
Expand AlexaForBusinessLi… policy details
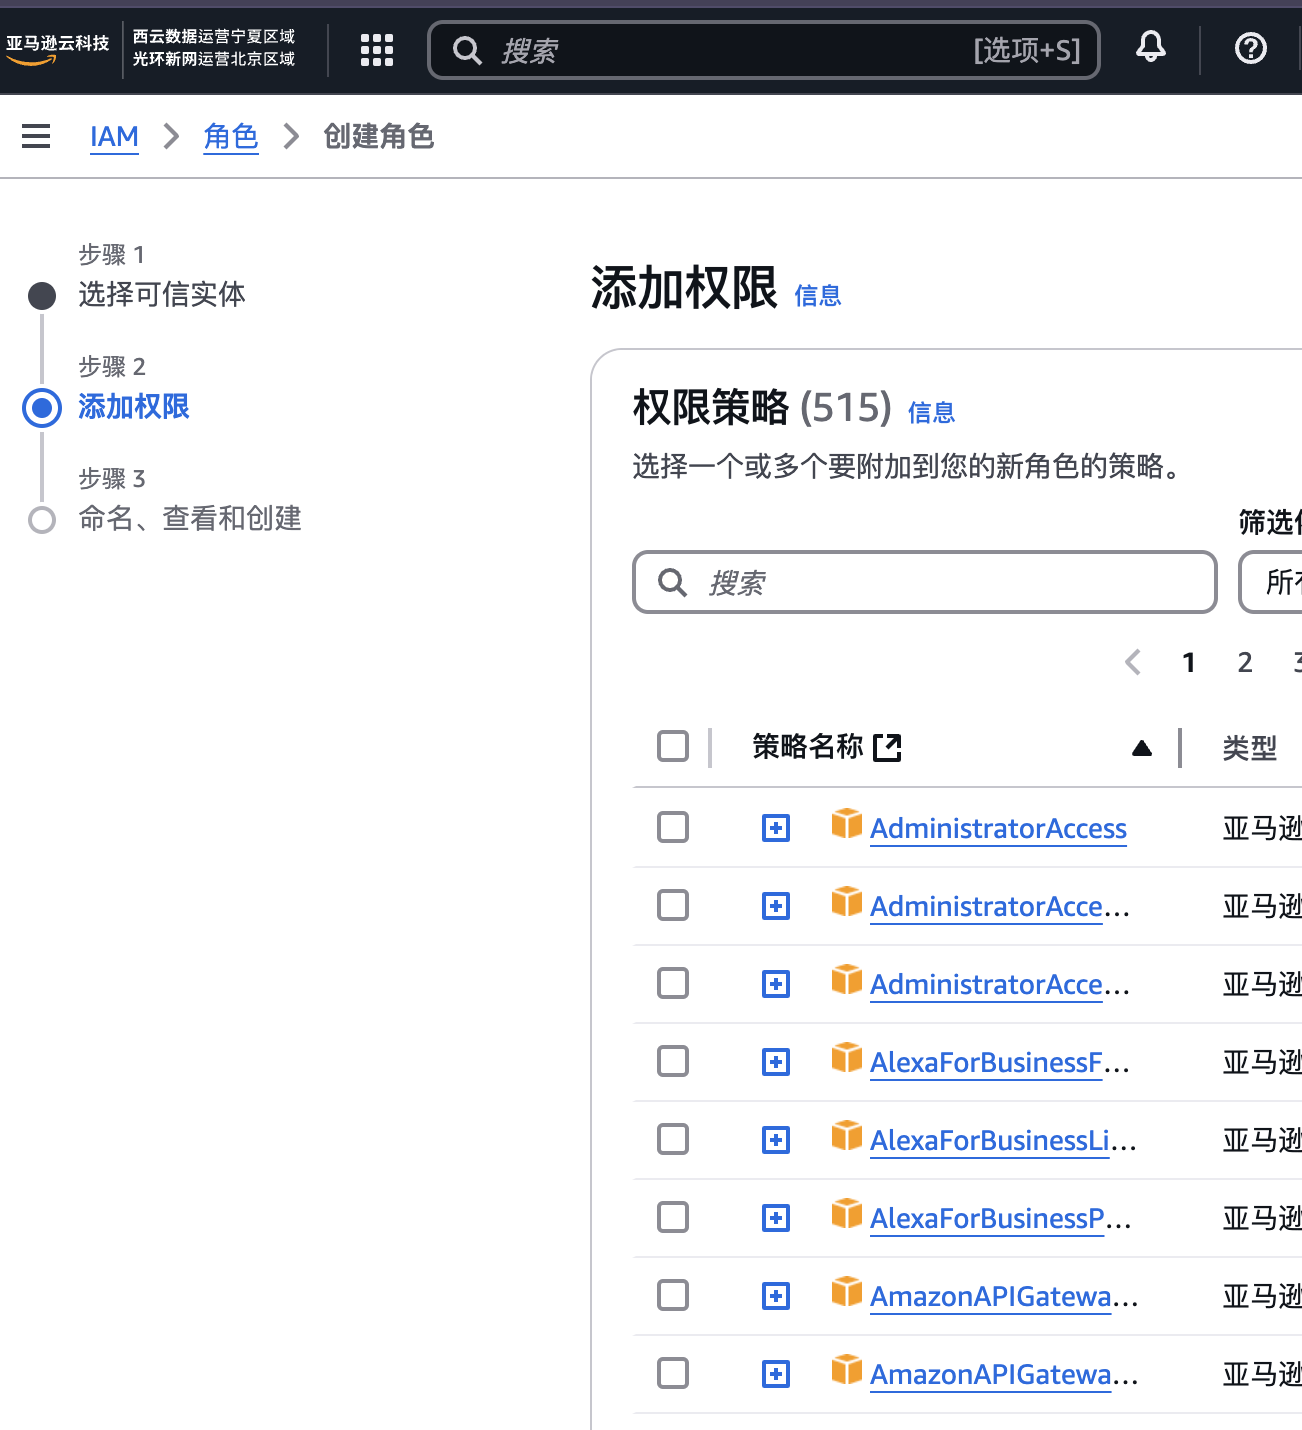click(776, 1140)
